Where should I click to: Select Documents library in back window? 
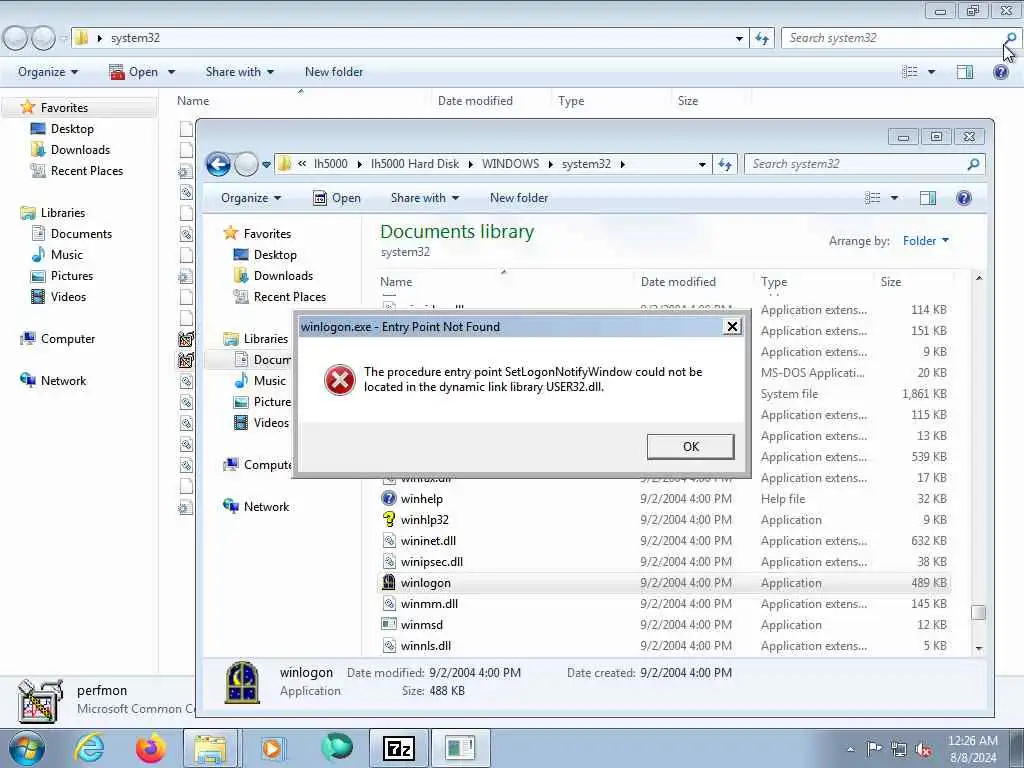[82, 234]
